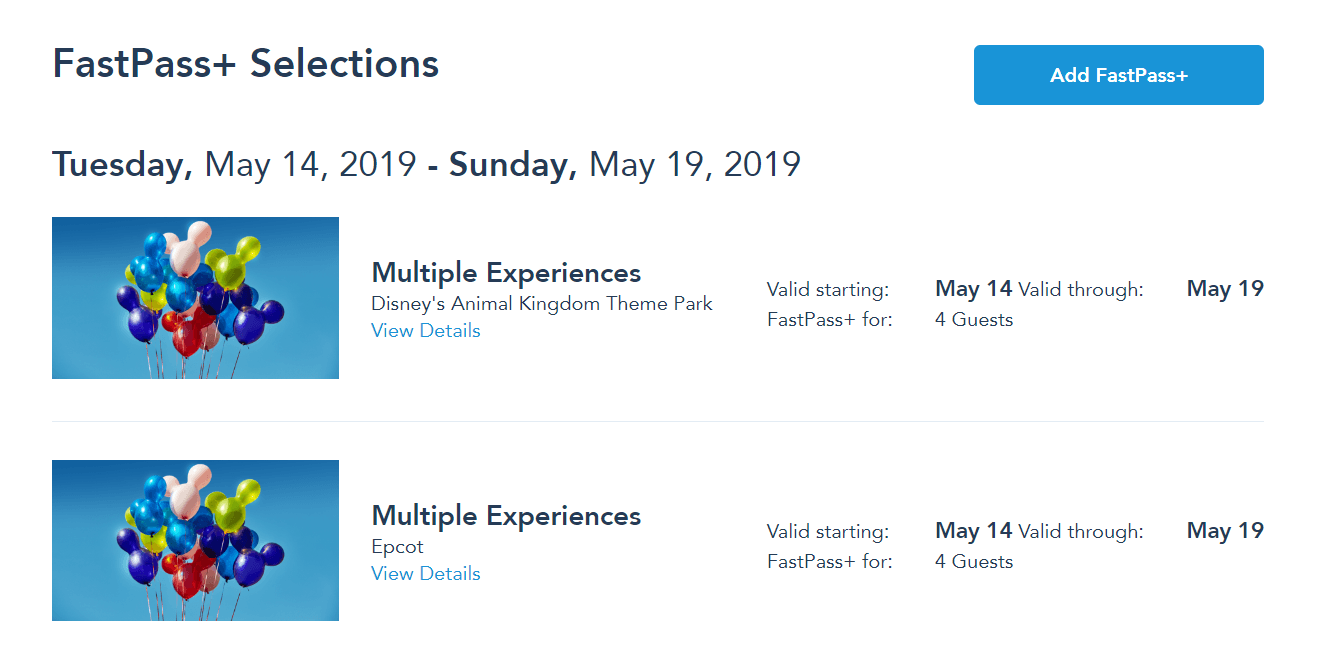Select Multiple Experiences title above Animal Kingdom
This screenshot has width=1336, height=660.
pos(506,273)
